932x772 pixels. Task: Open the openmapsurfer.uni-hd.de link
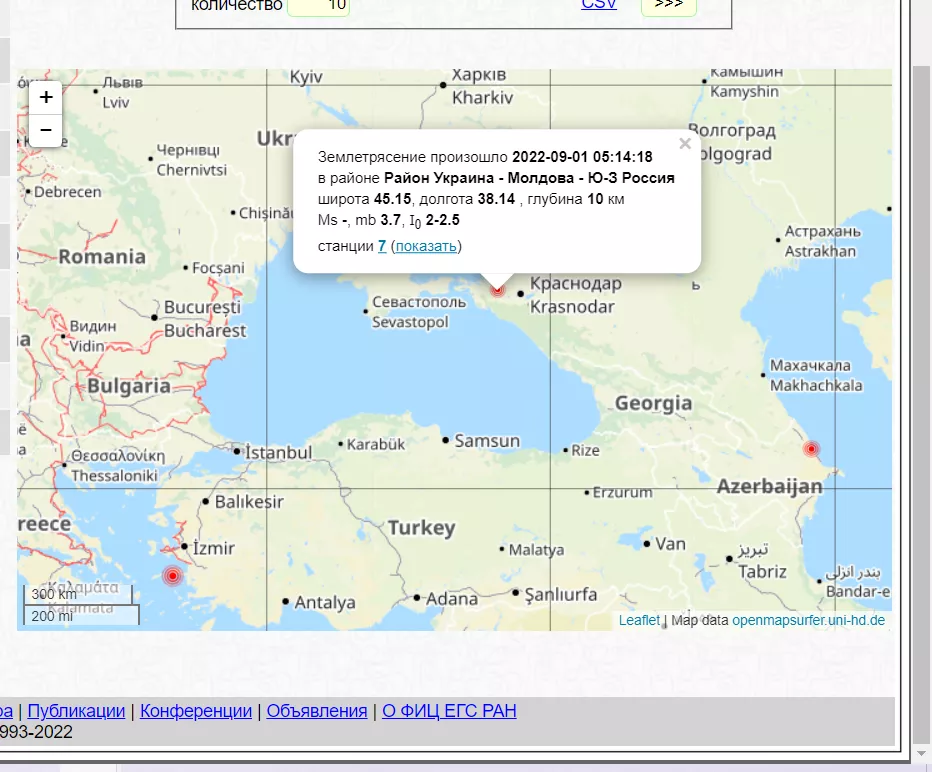[x=808, y=620]
